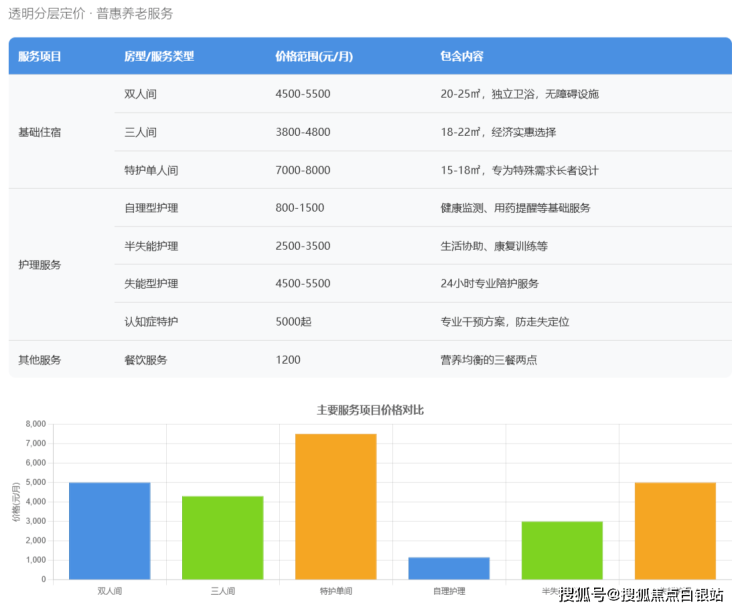Click the 其他服务 category cell
Screen dimensions: 740x611
pos(40,360)
